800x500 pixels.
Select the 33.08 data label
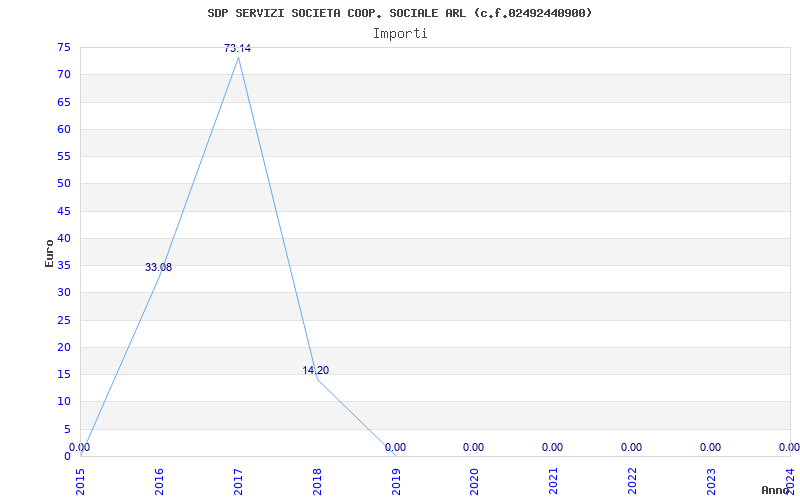pyautogui.click(x=158, y=267)
